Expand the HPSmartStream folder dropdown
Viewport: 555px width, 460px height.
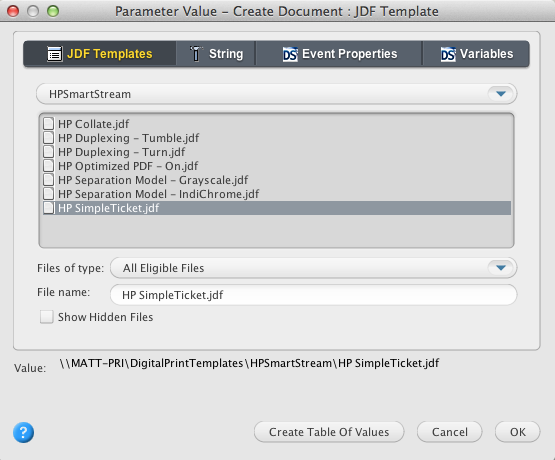[276, 94]
